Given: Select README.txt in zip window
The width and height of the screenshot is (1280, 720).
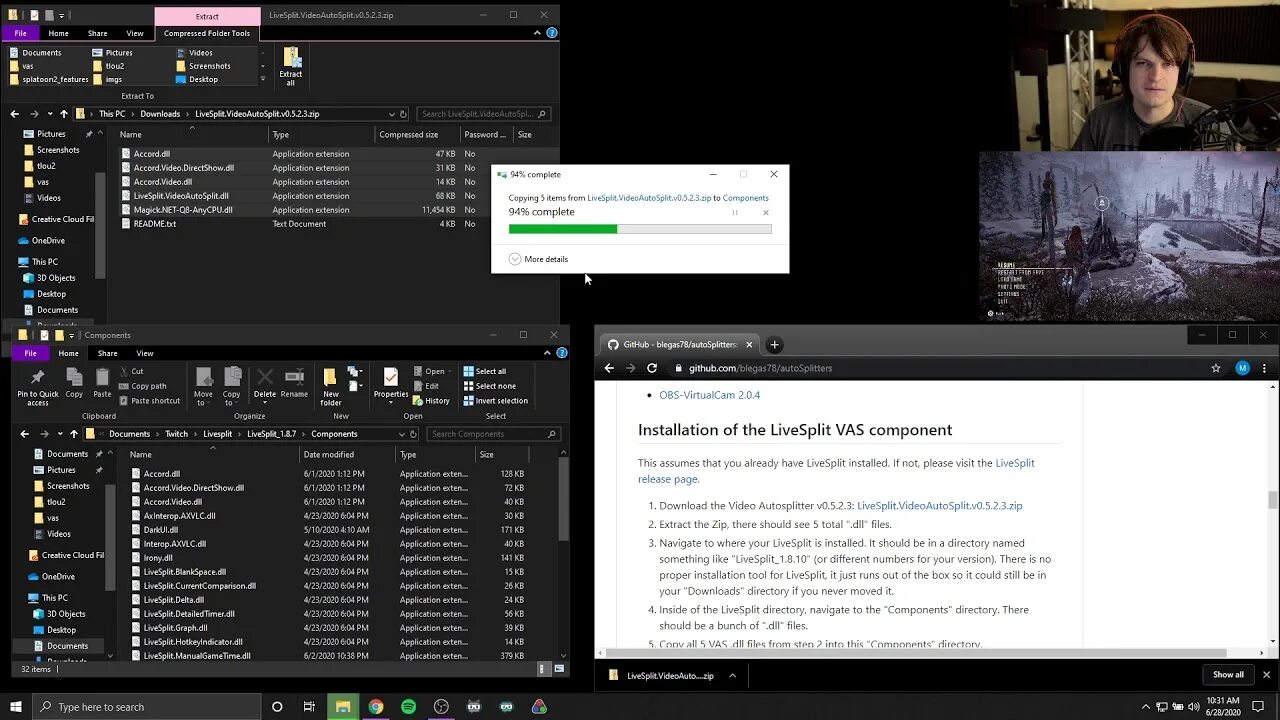Looking at the screenshot, I should 155,224.
